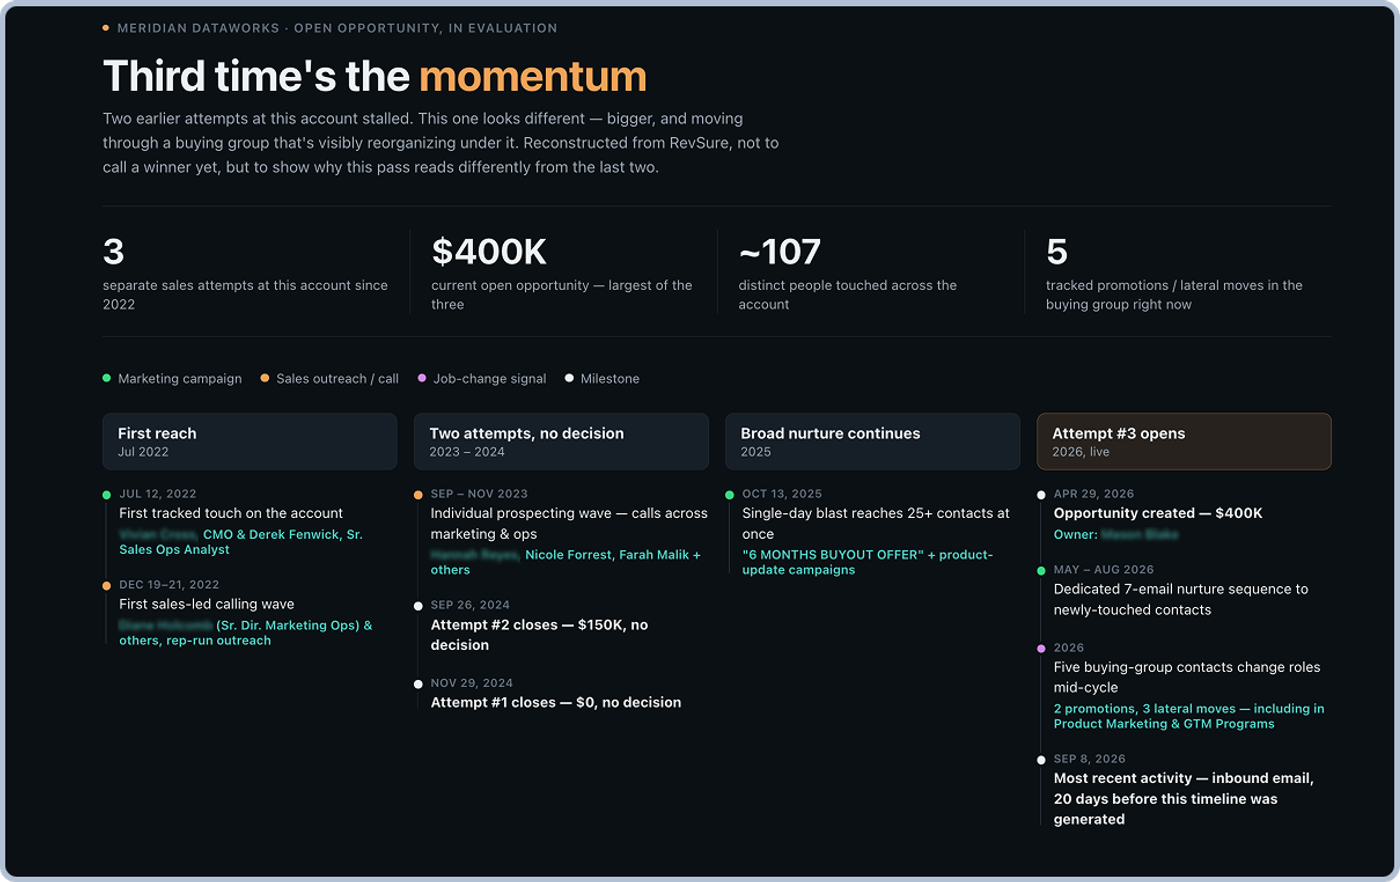This screenshot has width=1400, height=882.
Task: Click the timeline dot for JUL 12, 2022
Action: point(107,495)
